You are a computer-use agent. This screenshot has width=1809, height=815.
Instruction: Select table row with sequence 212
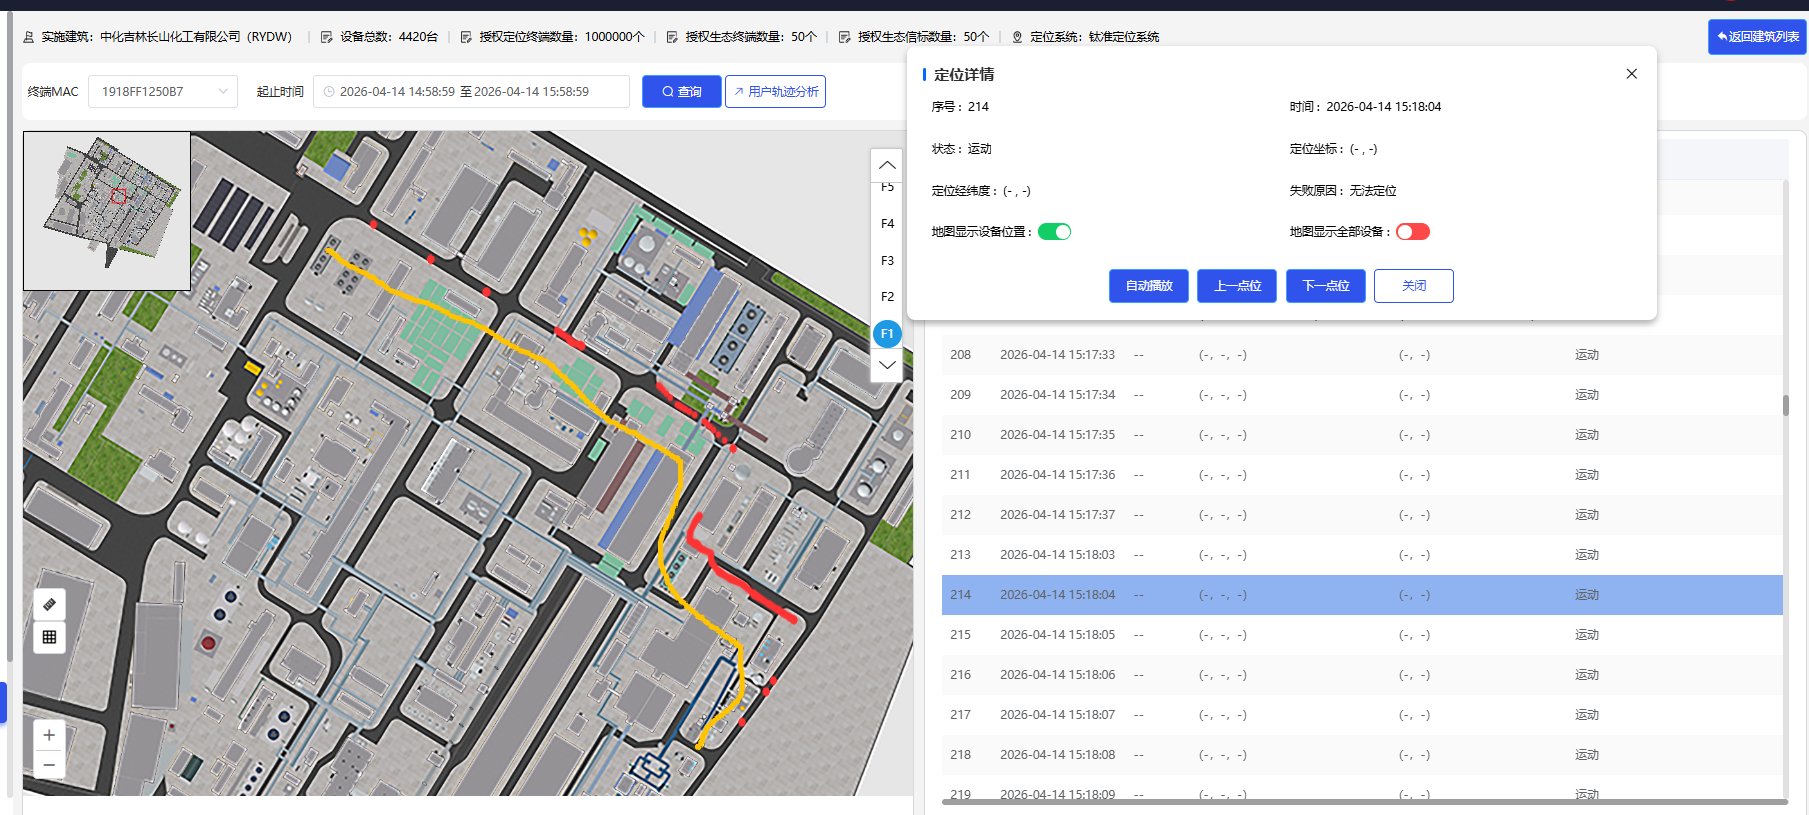1362,515
